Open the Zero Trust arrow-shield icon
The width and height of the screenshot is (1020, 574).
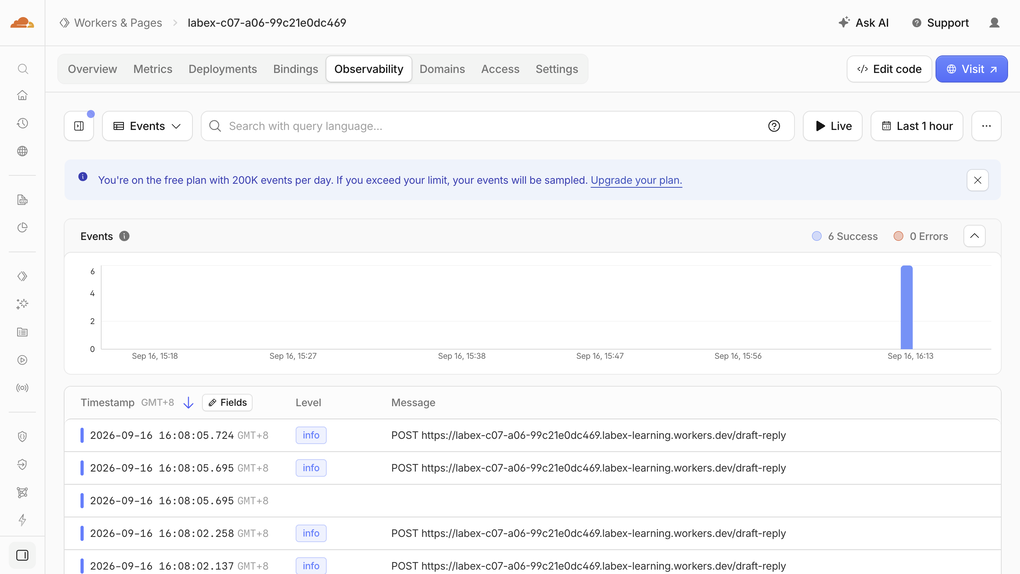pyautogui.click(x=22, y=465)
